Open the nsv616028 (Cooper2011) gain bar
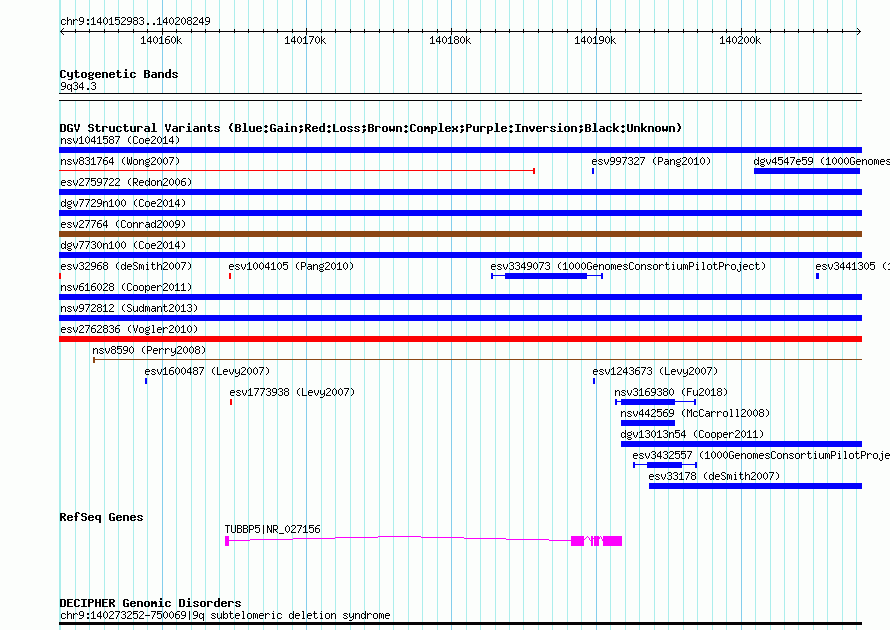 (x=460, y=297)
